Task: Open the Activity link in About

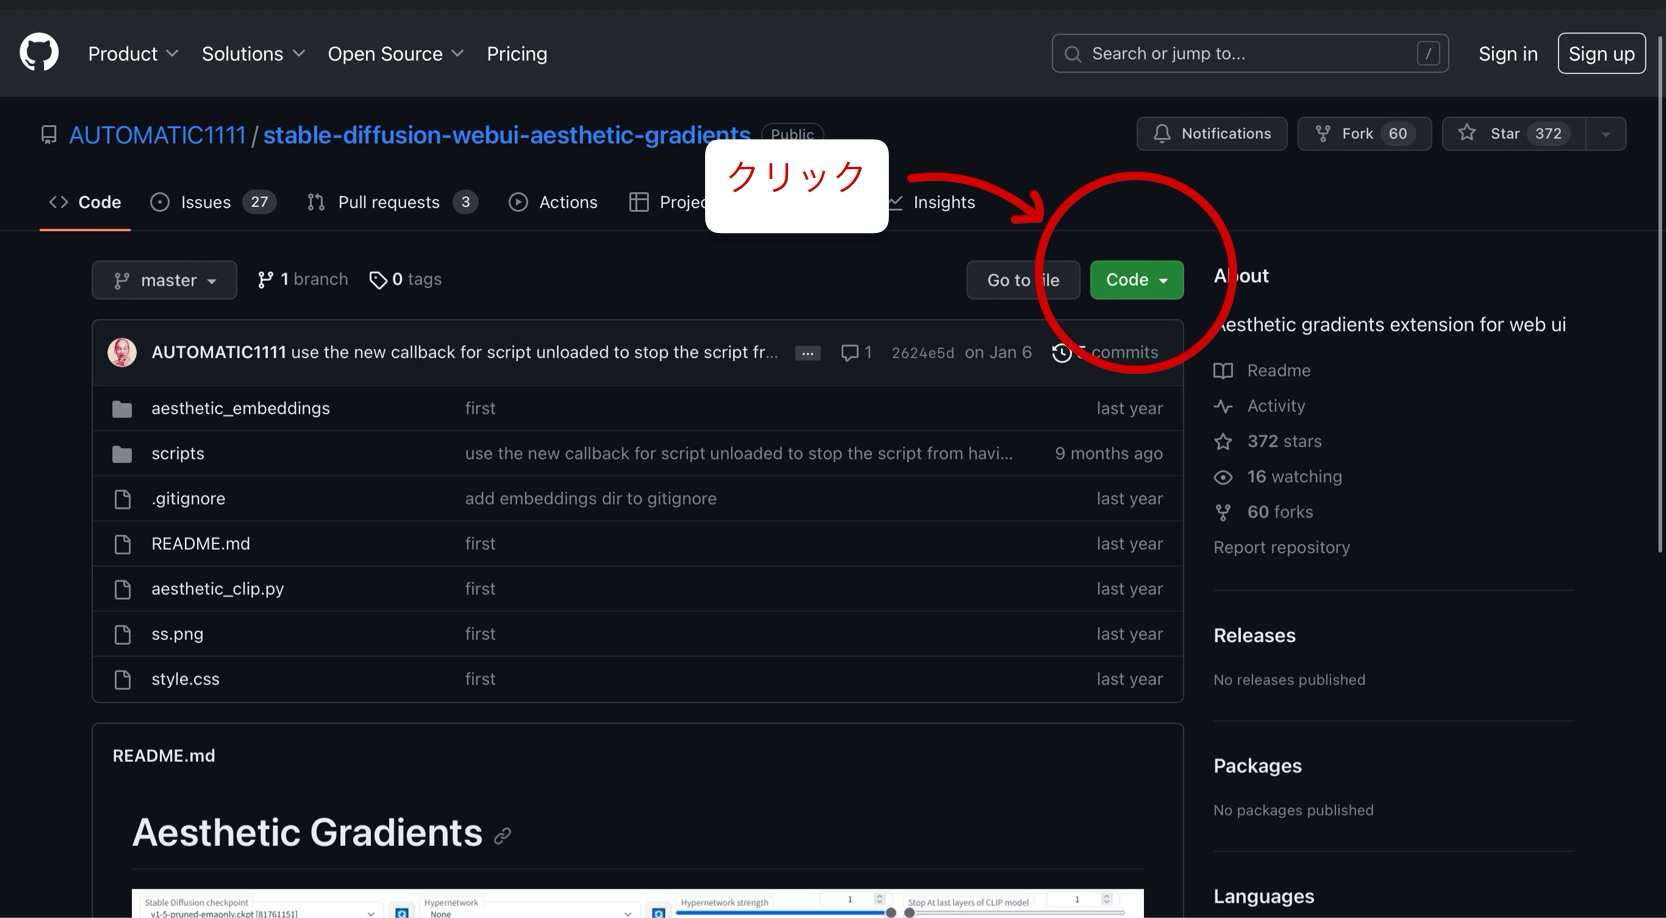Action: click(x=1275, y=406)
